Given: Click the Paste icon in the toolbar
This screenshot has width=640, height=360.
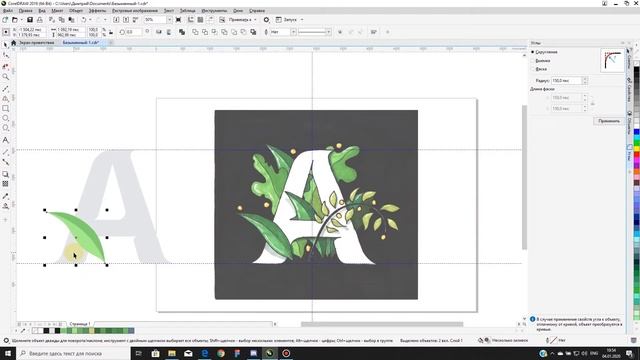Looking at the screenshot, I should tap(71, 20).
